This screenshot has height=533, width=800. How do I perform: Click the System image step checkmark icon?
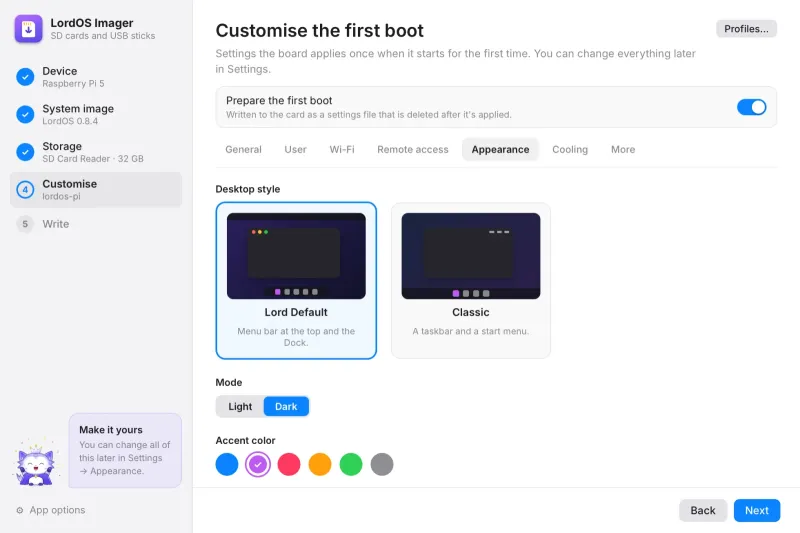pos(25,114)
